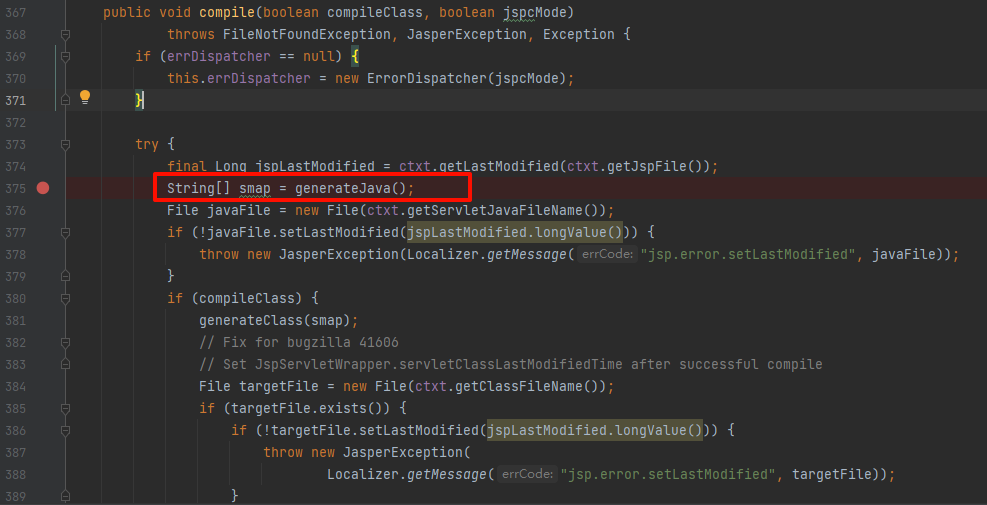Click the errCode hint on line 378
The image size is (987, 505).
pyautogui.click(x=608, y=255)
